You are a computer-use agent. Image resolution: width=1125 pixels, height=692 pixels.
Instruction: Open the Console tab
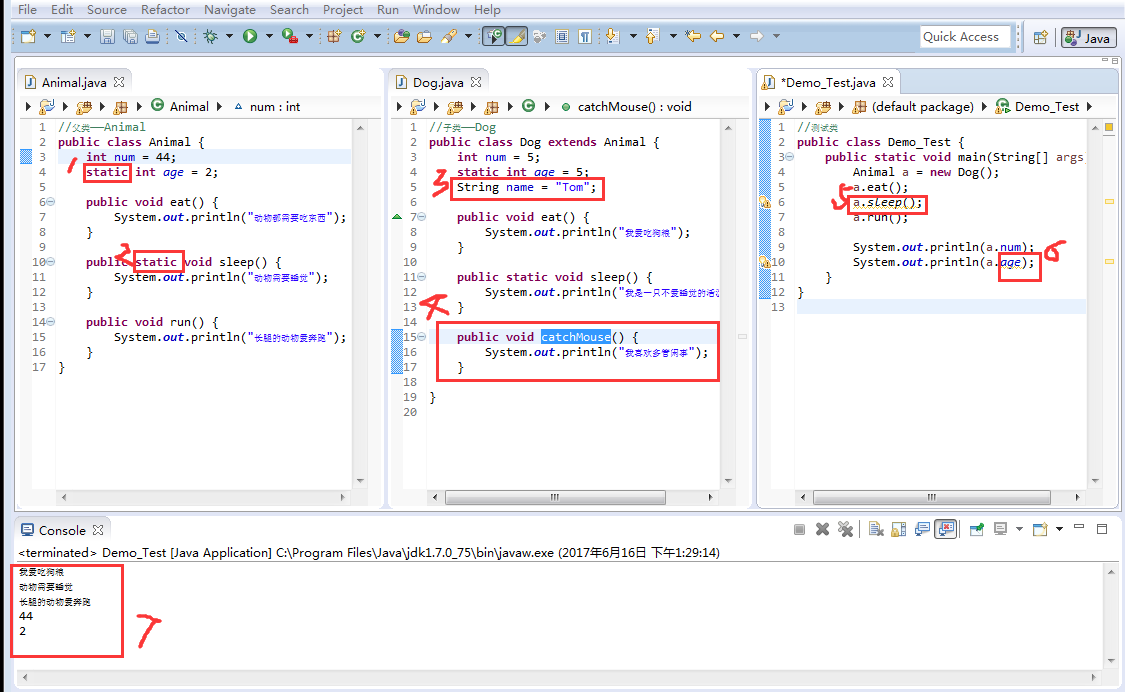click(x=62, y=530)
